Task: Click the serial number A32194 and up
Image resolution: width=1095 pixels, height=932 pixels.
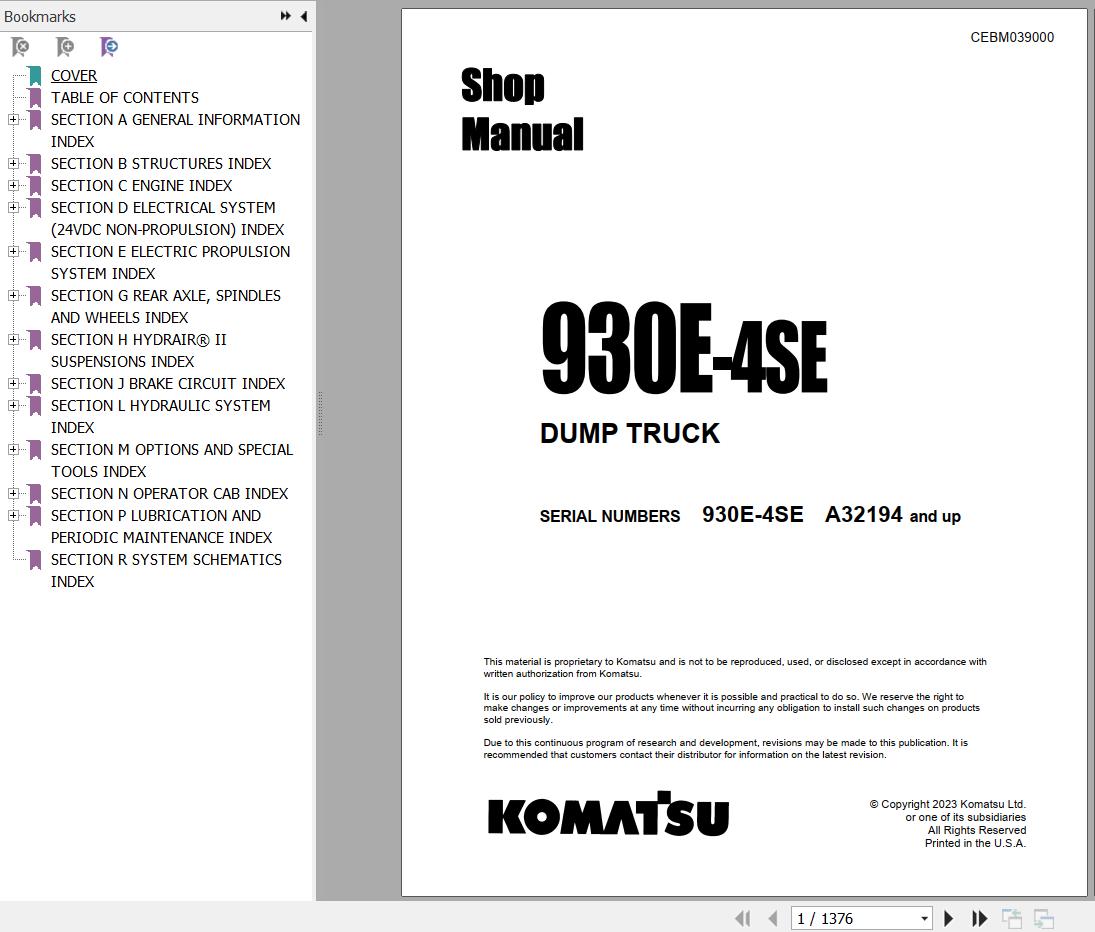Action: pos(892,515)
